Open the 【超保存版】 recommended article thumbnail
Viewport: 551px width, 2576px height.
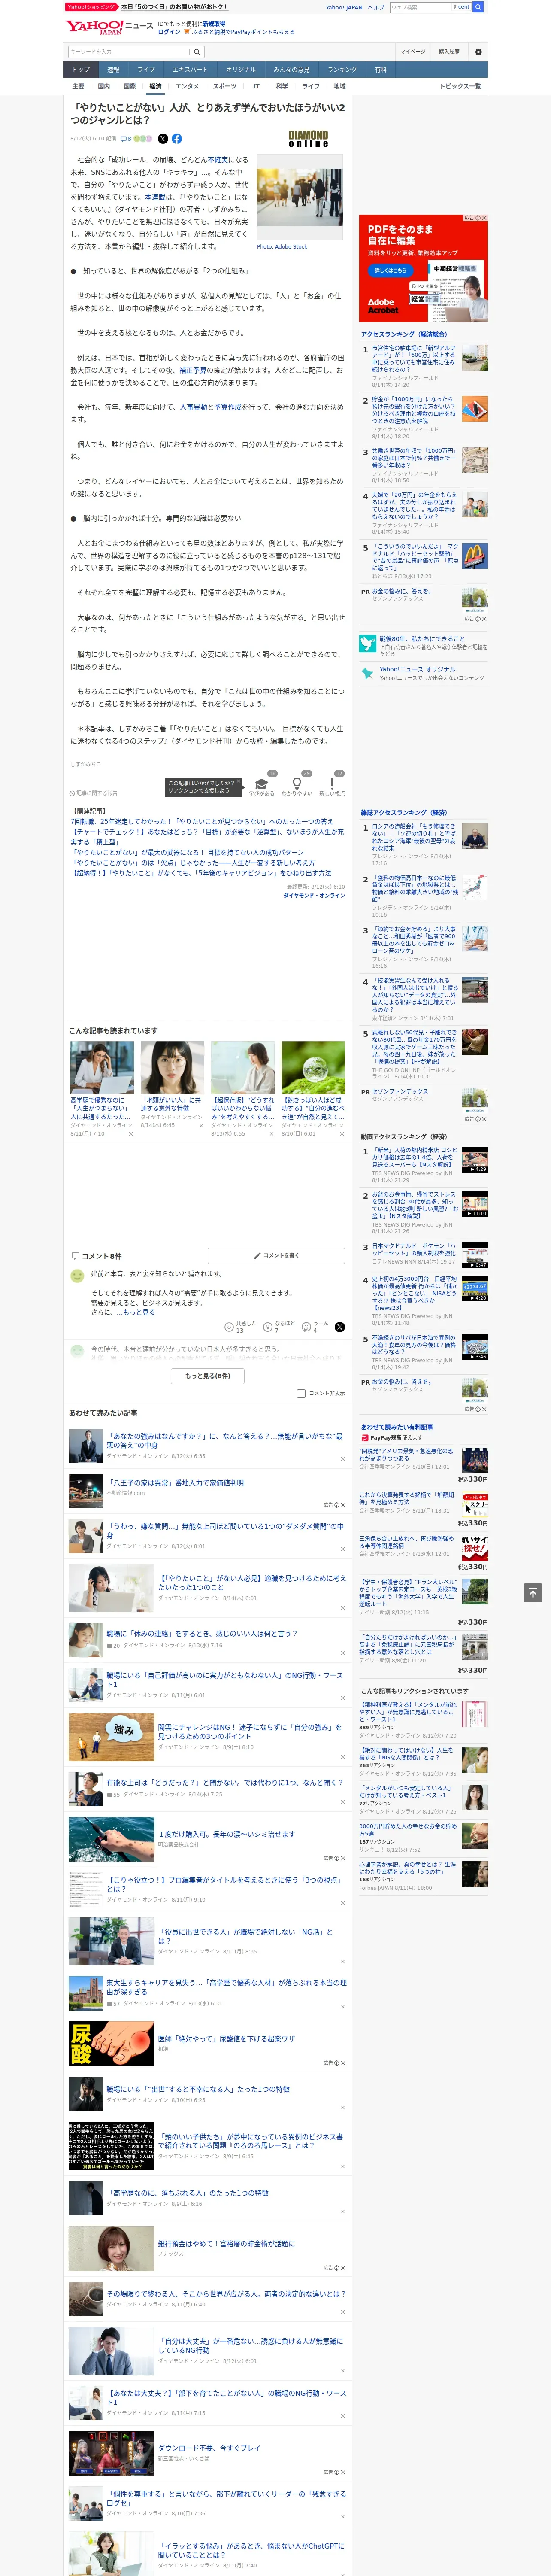(x=243, y=1068)
